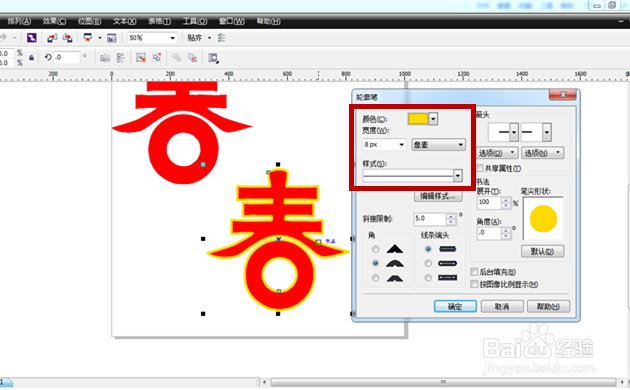Click the middle round line cap shape icon
This screenshot has height=390, width=630.
click(448, 263)
